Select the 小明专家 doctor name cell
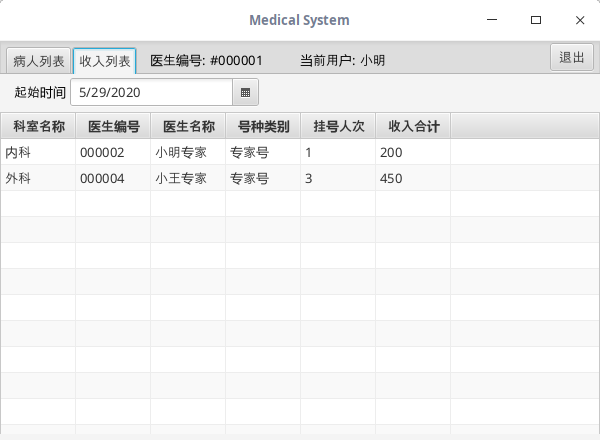Image resolution: width=600 pixels, height=440 pixels. pos(188,152)
